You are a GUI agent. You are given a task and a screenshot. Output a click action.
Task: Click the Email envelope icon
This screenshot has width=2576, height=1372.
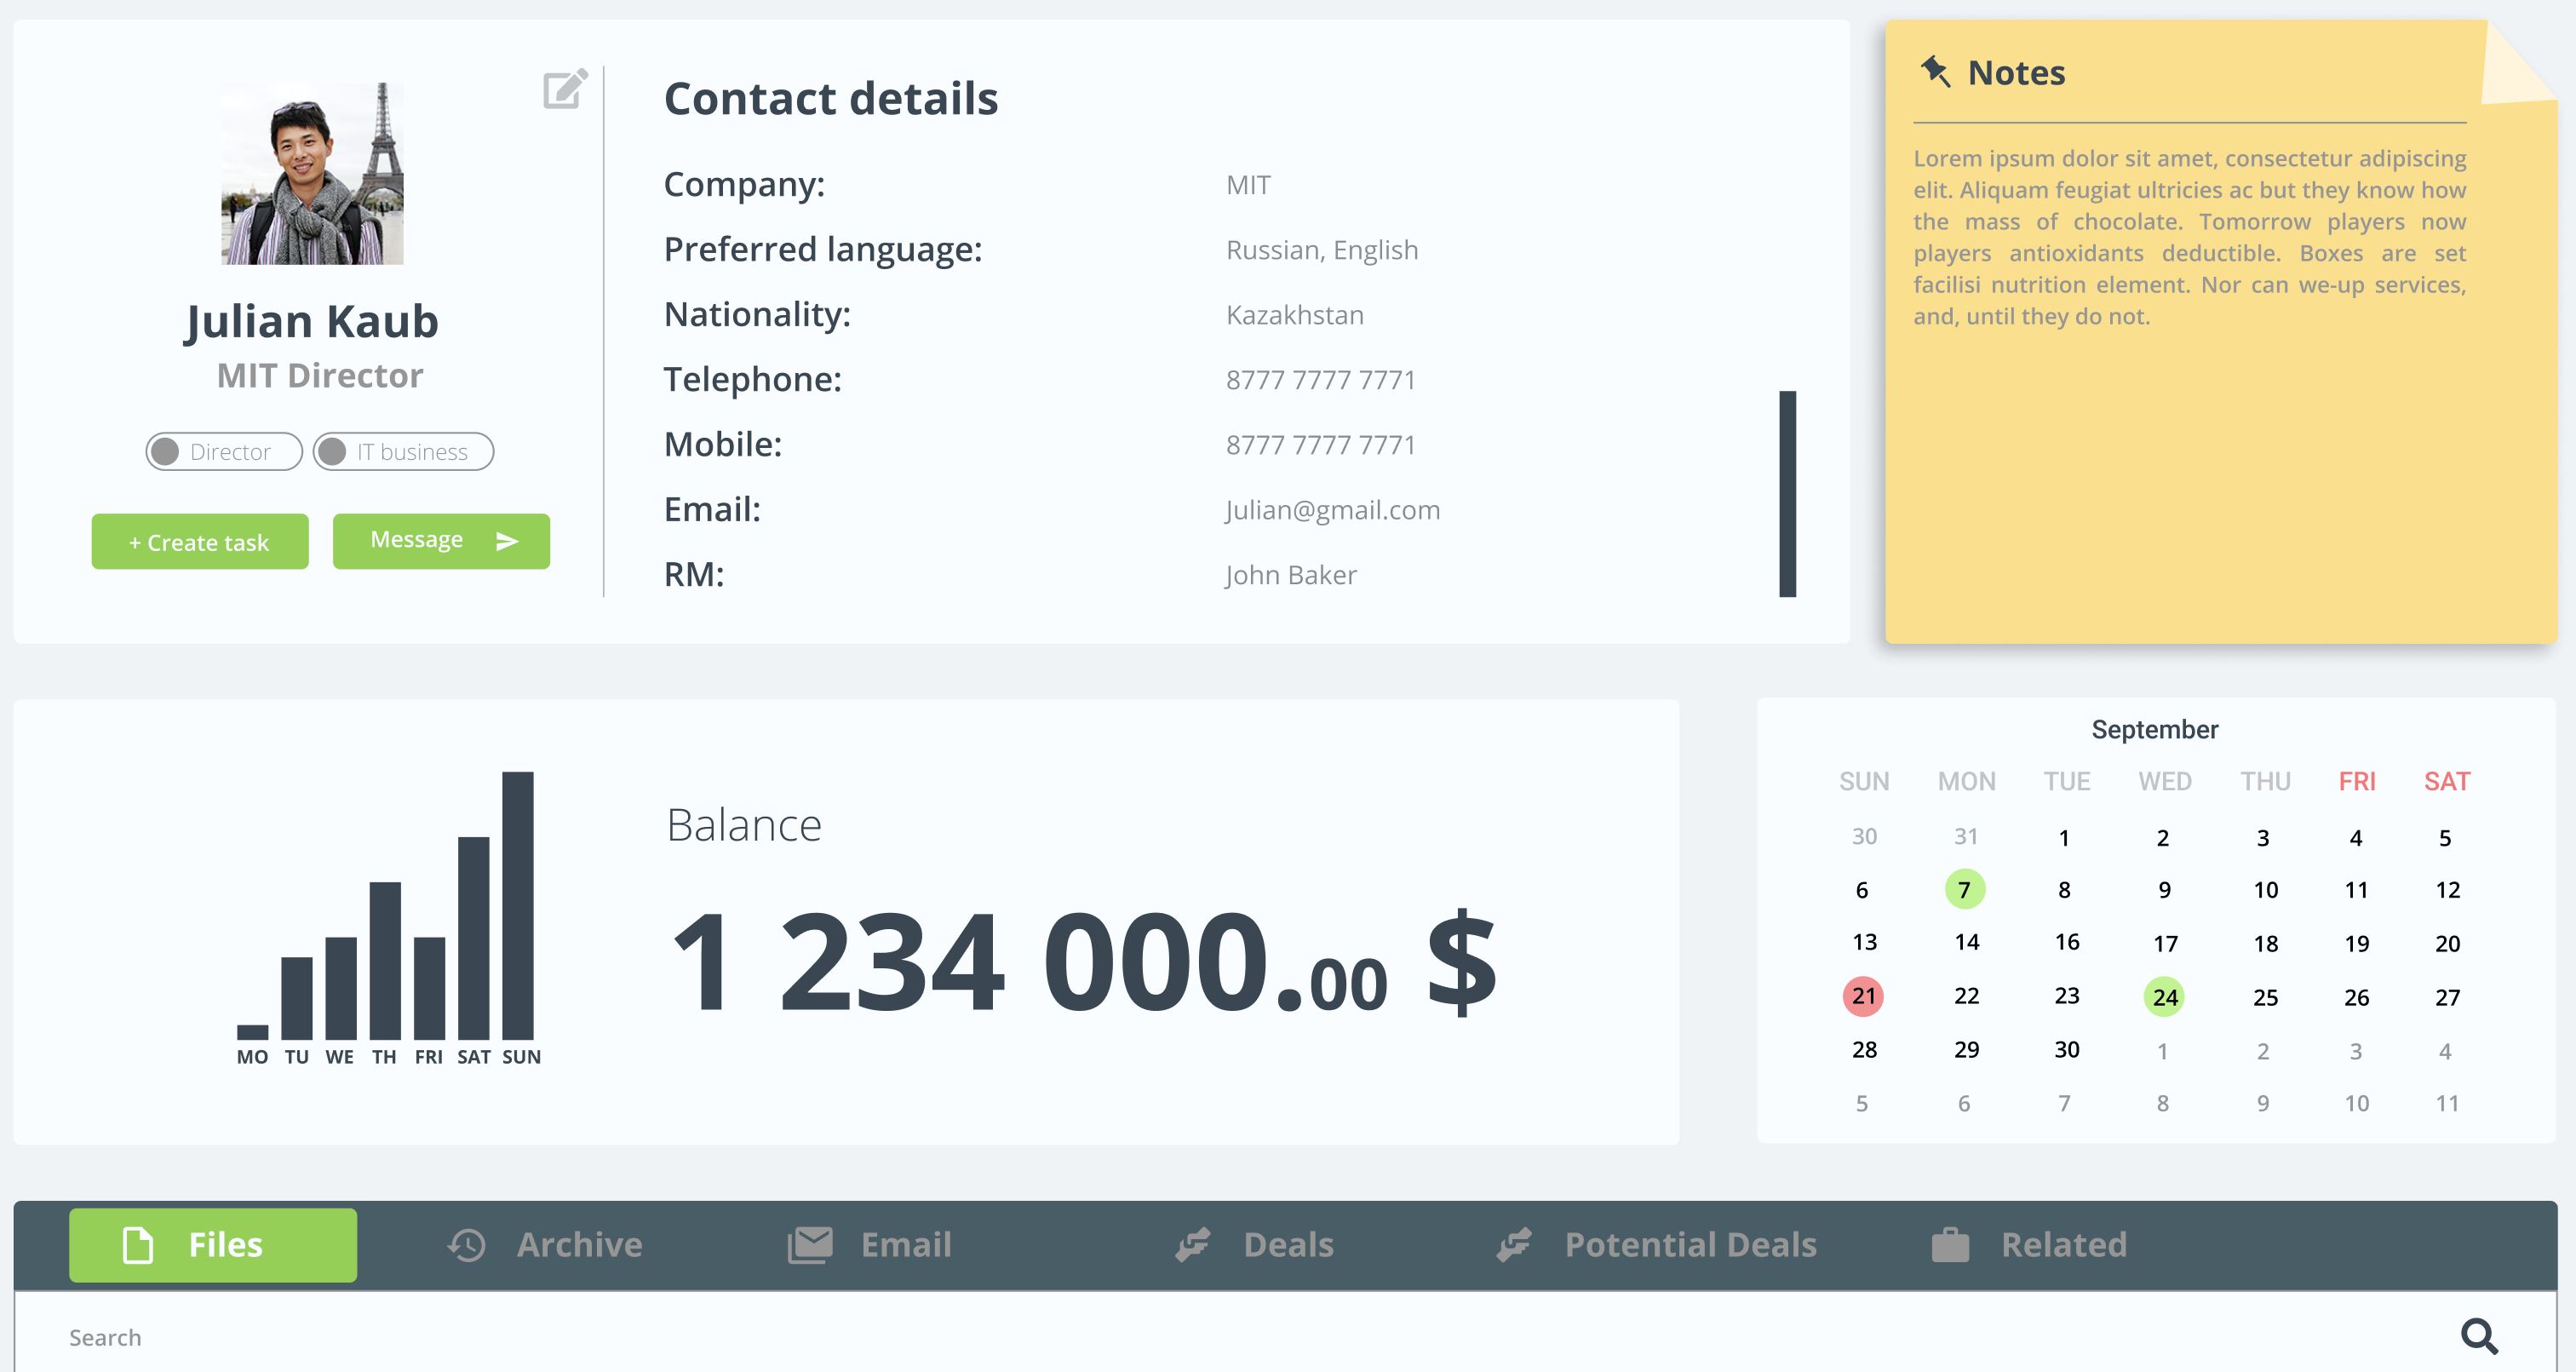(810, 1245)
